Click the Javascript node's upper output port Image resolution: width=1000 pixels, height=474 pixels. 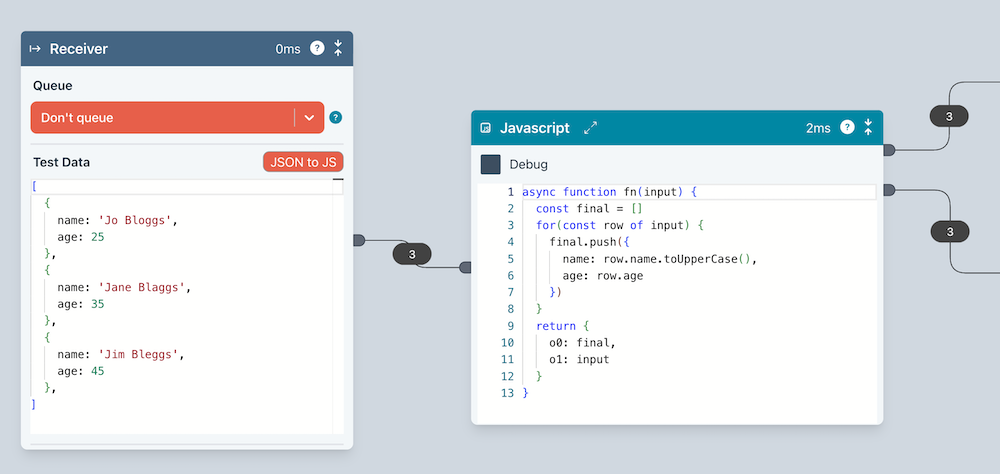tap(888, 150)
